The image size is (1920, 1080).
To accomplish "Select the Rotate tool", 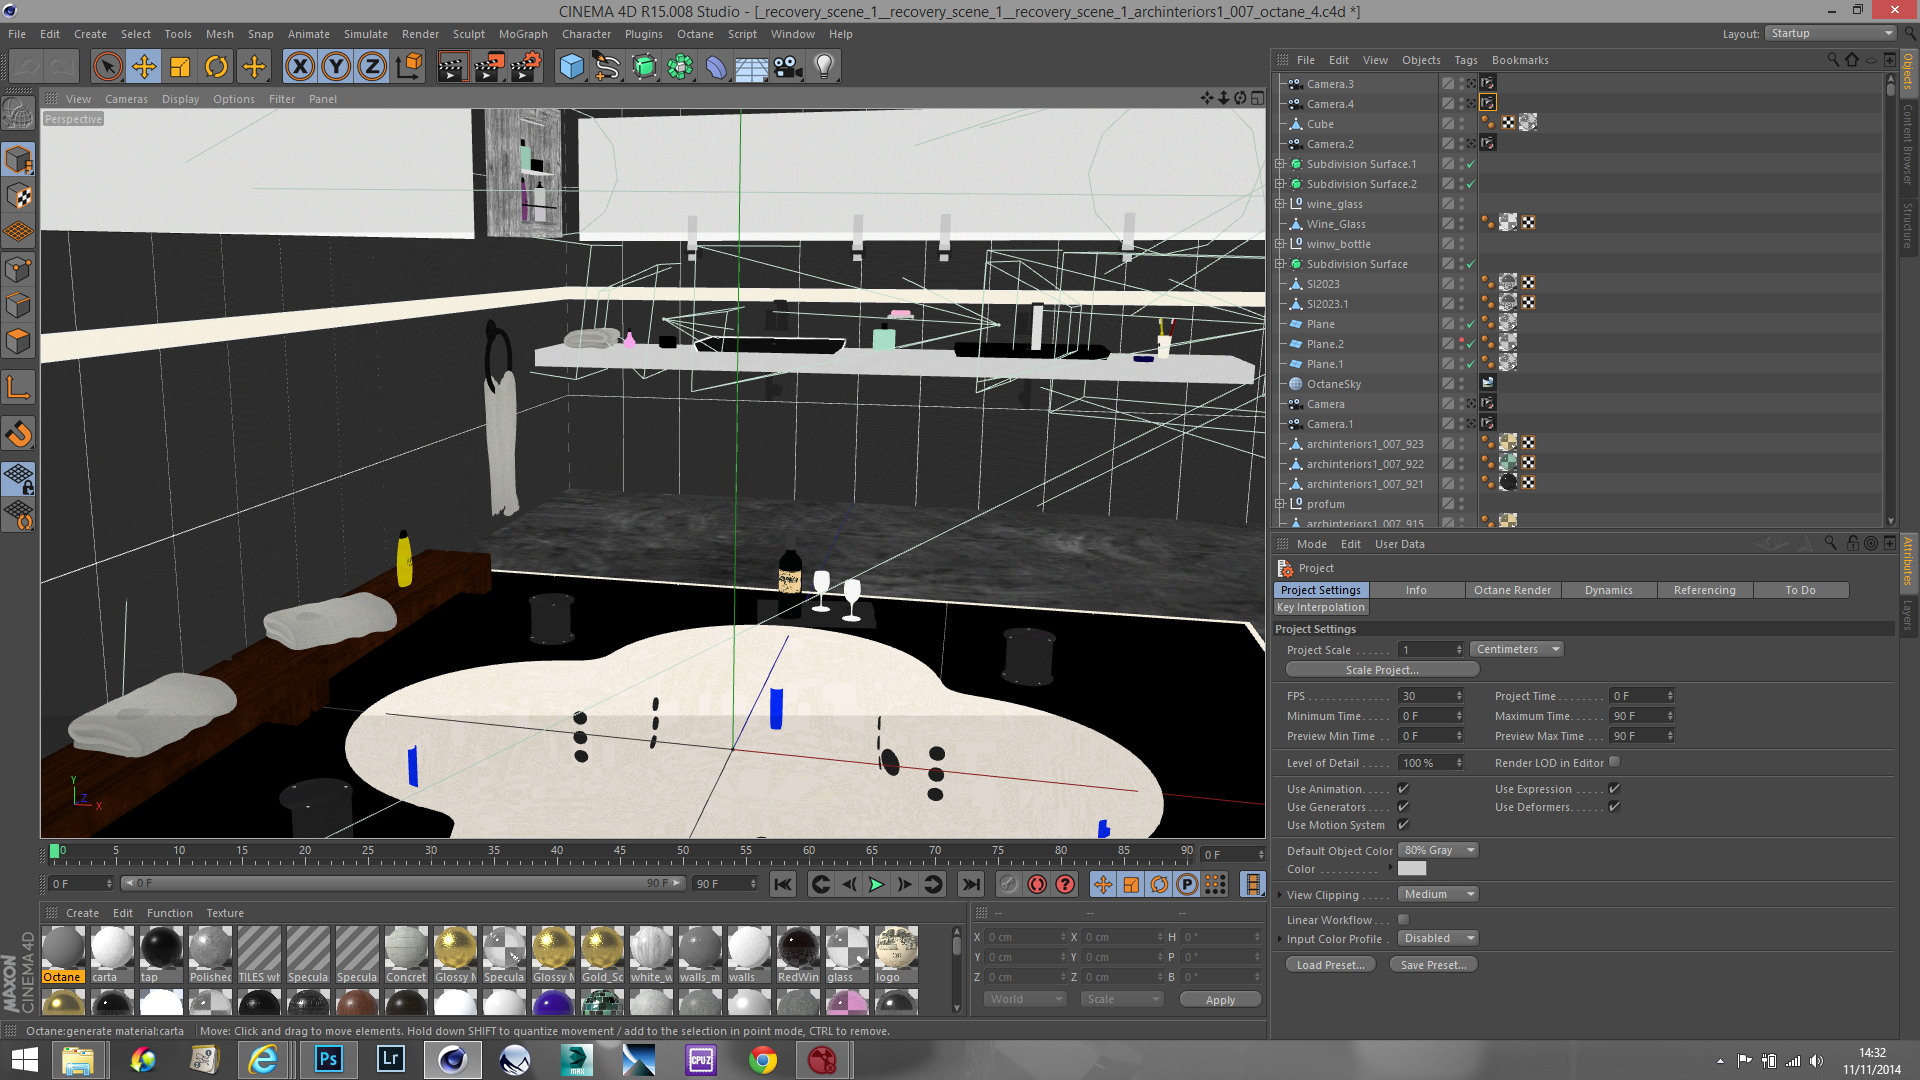I will coord(216,67).
